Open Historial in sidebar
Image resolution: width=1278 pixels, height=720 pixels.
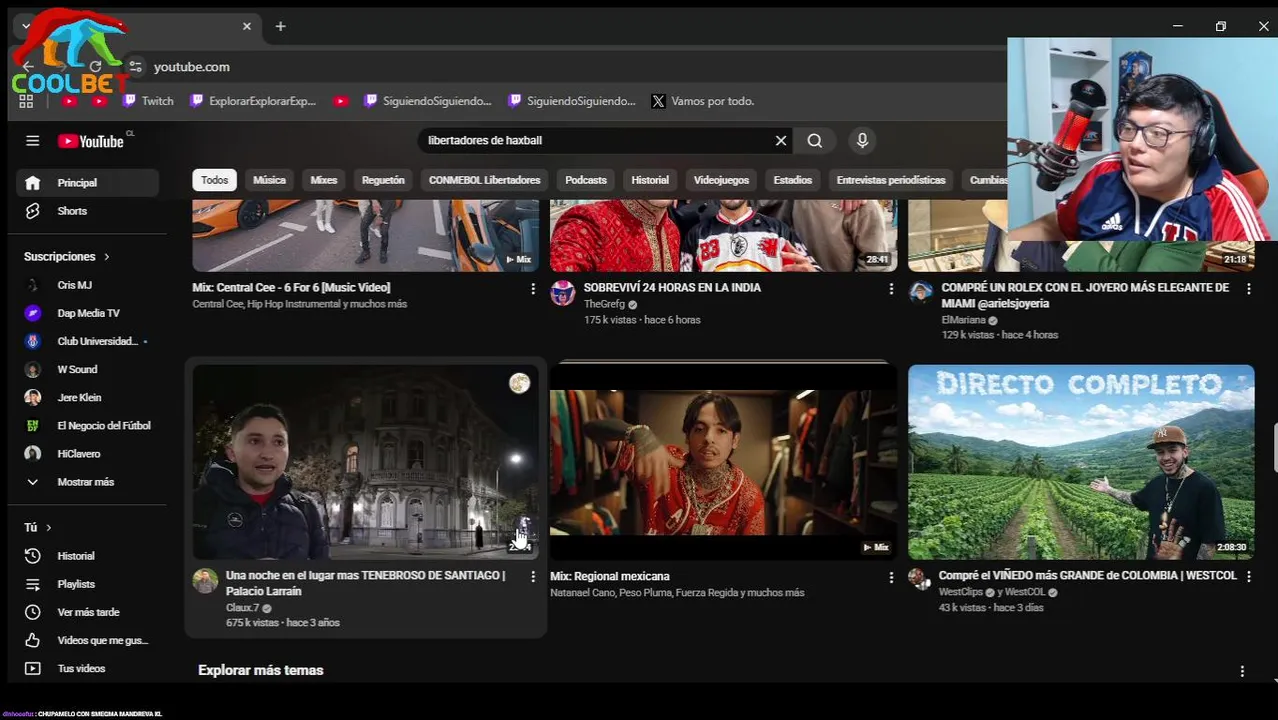click(x=88, y=556)
